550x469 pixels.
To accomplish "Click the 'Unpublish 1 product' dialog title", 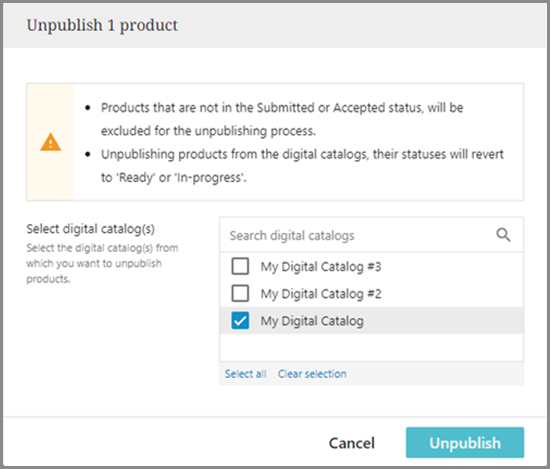I will pos(102,25).
